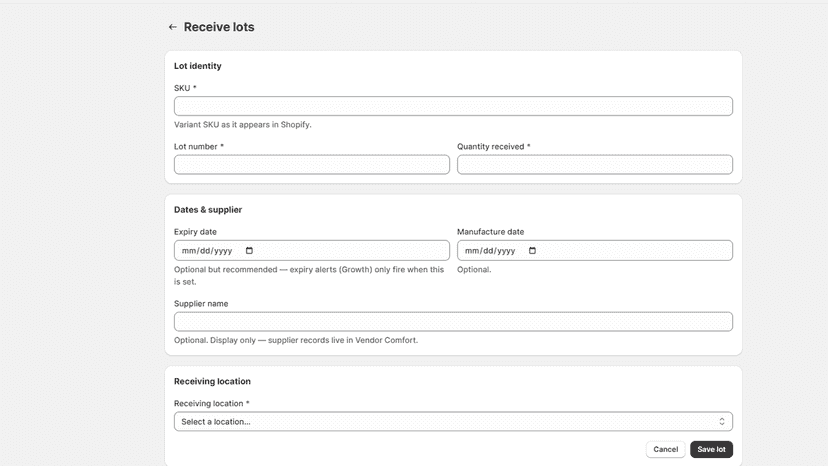Screen dimensions: 828x466
Task: Focus the Quantity received field
Action: pyautogui.click(x=595, y=164)
